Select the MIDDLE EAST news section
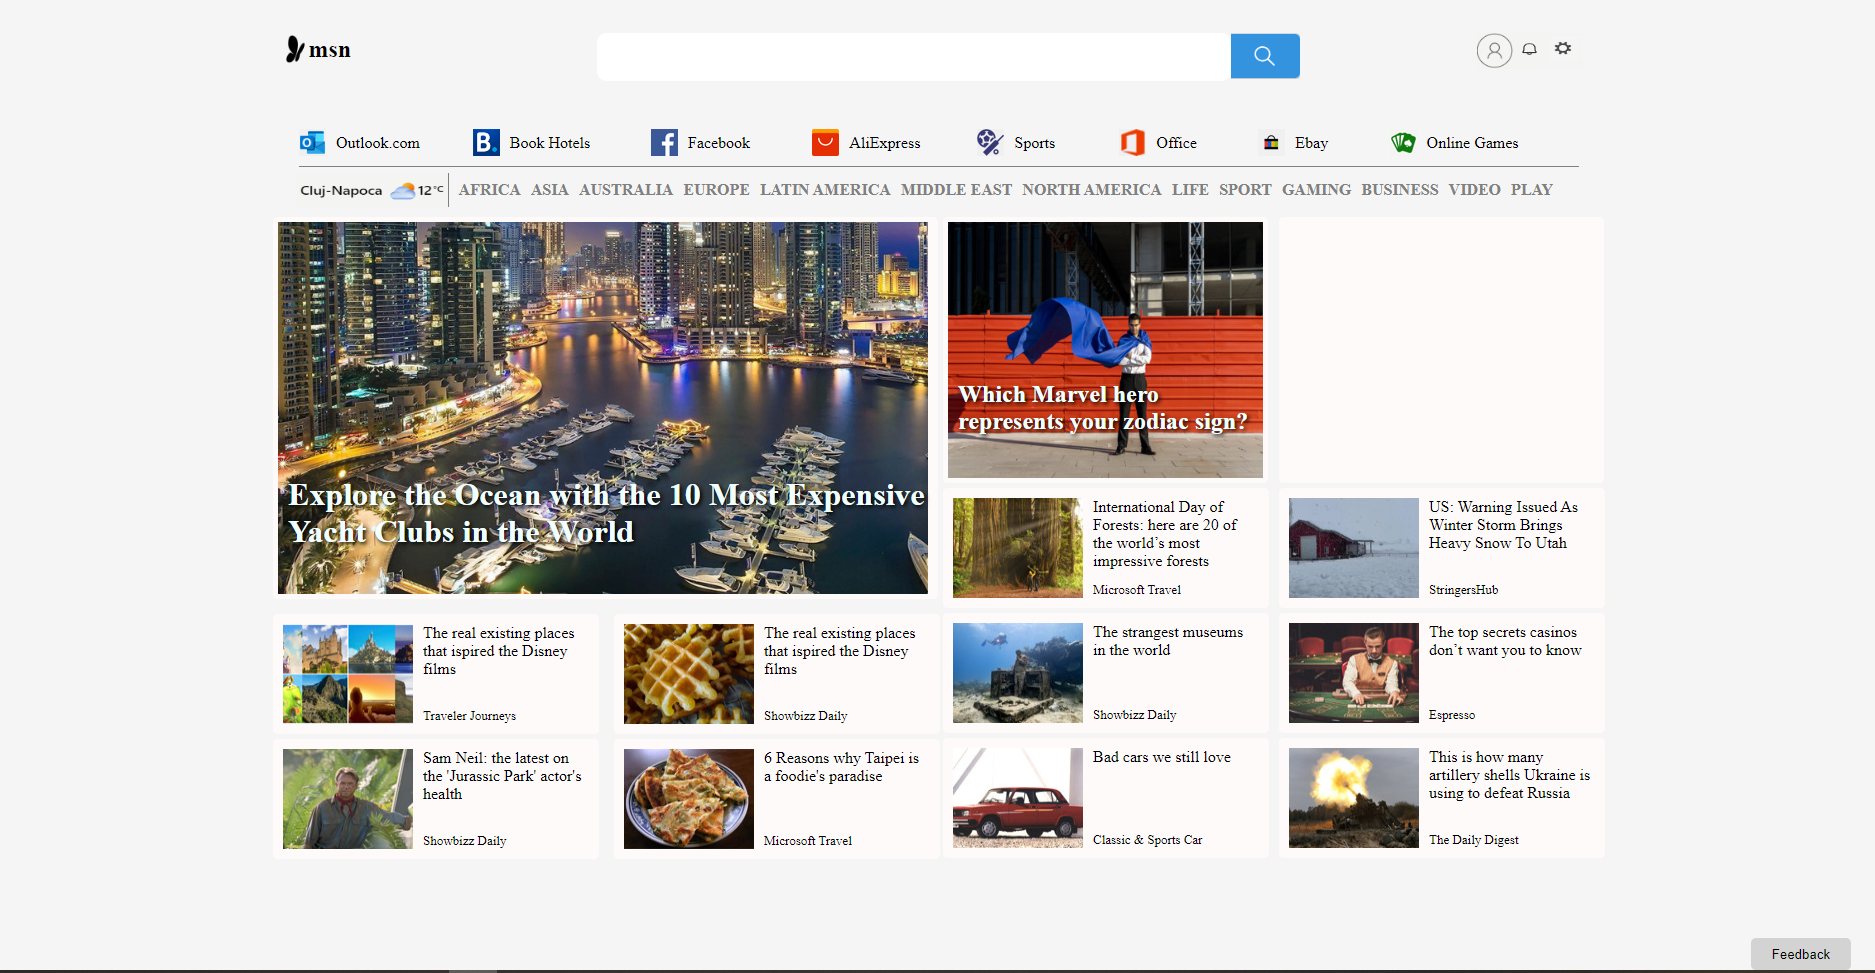This screenshot has width=1875, height=973. (x=955, y=190)
